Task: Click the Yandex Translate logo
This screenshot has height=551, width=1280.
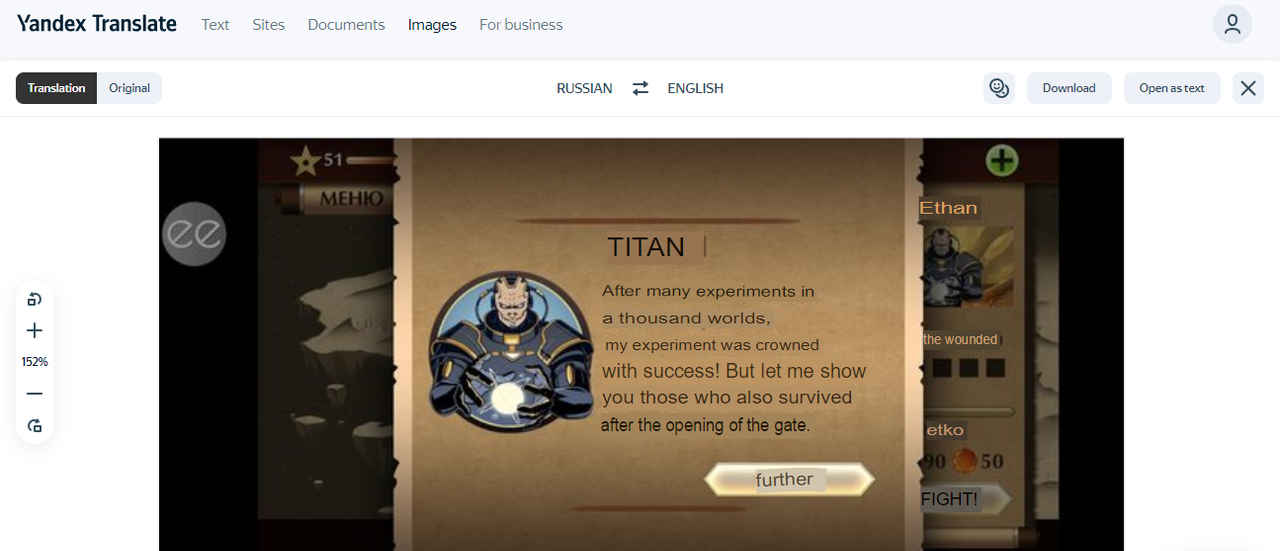Action: [97, 24]
